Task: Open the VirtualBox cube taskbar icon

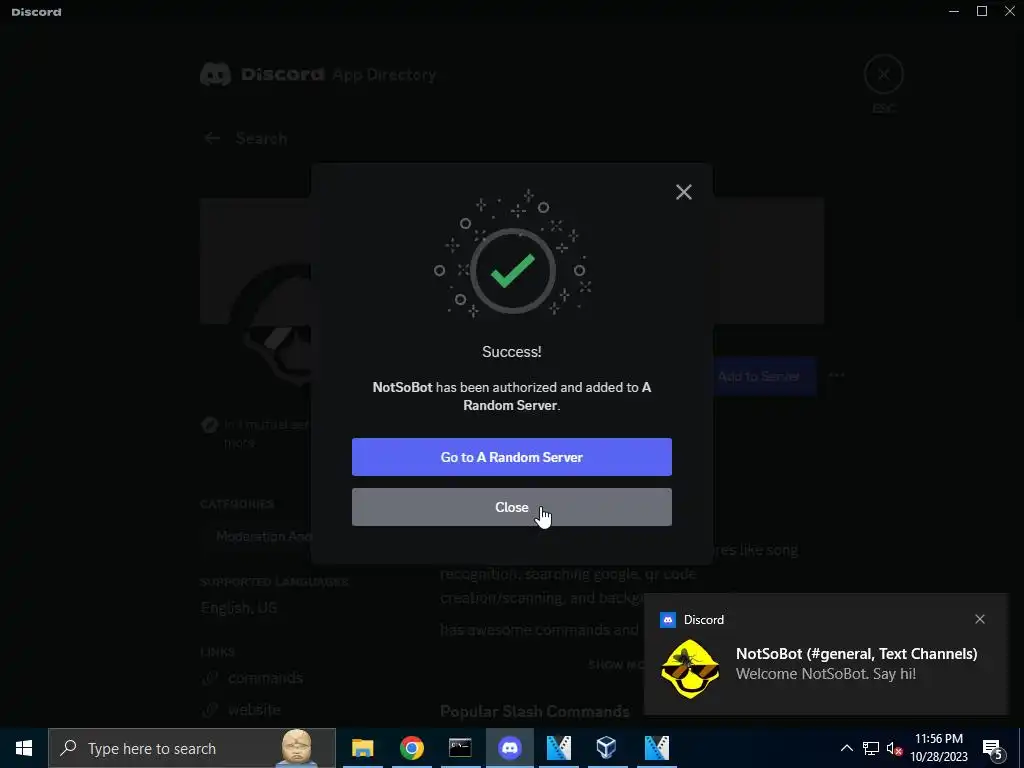Action: pyautogui.click(x=607, y=748)
